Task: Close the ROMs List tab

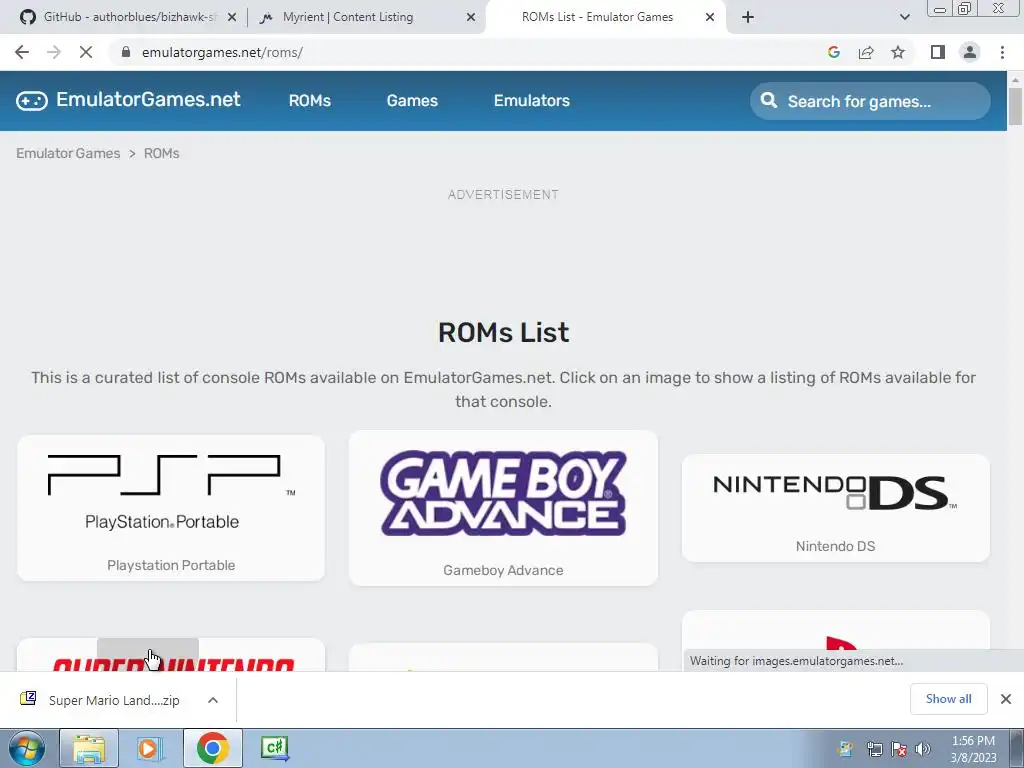Action: click(710, 18)
